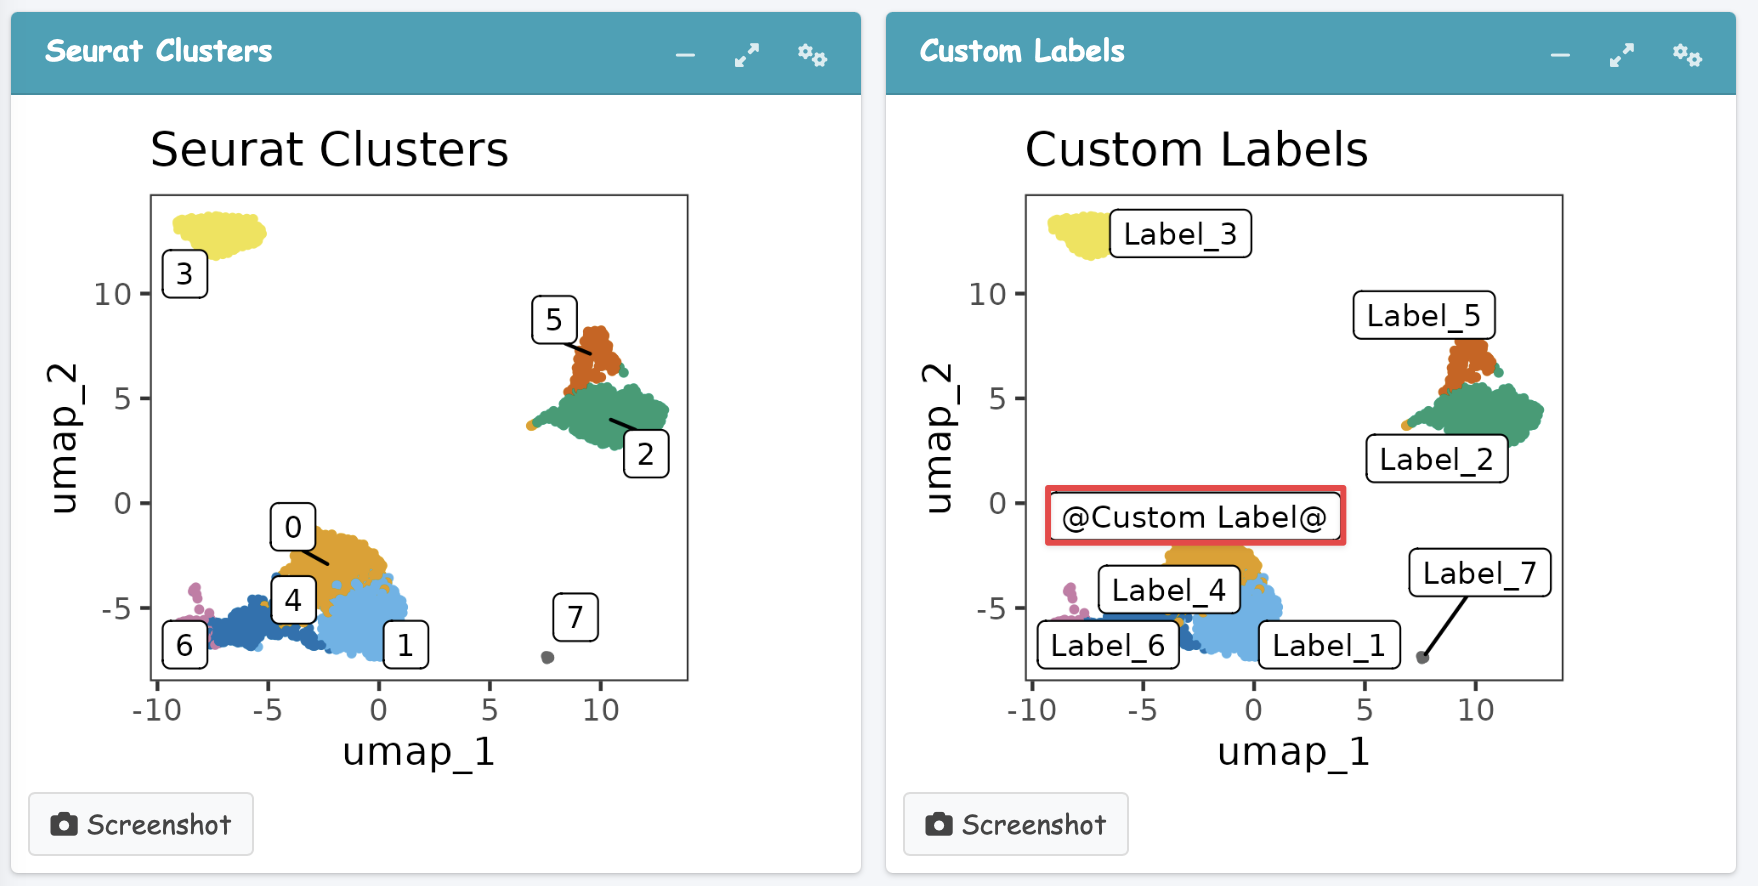Maximize the Custom Labels panel

coord(1622,55)
